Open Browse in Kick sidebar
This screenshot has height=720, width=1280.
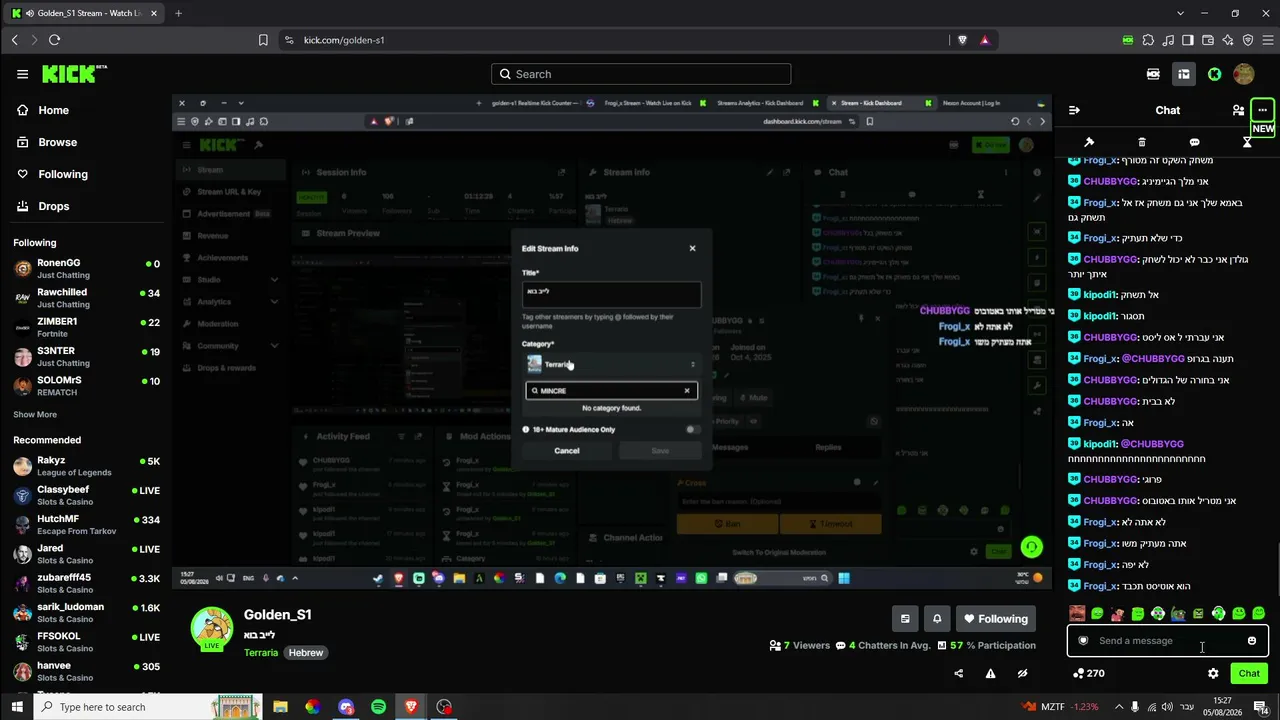click(x=46, y=142)
